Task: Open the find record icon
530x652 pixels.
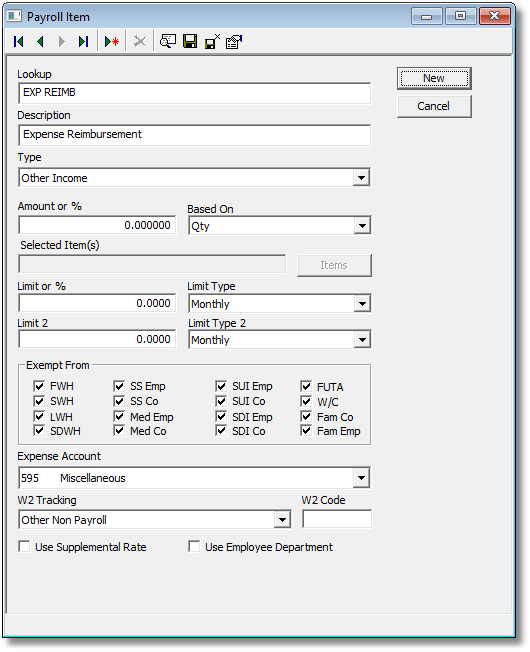Action: tap(168, 41)
